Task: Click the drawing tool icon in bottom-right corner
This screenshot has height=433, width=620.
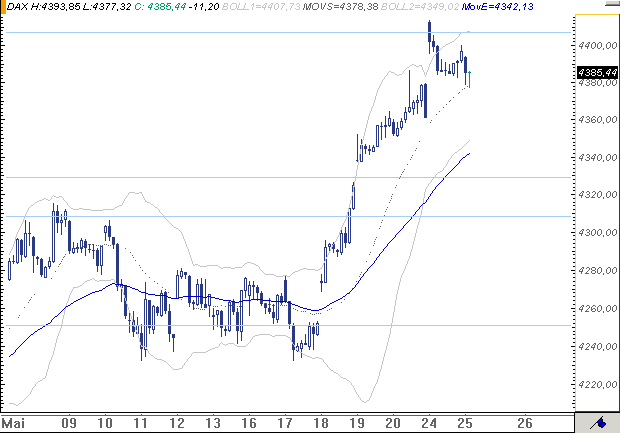Action: pyautogui.click(x=598, y=424)
